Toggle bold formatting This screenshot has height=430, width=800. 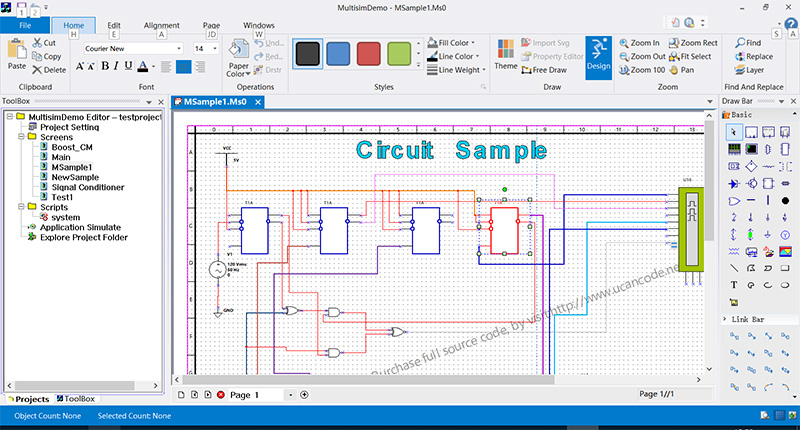click(x=105, y=66)
